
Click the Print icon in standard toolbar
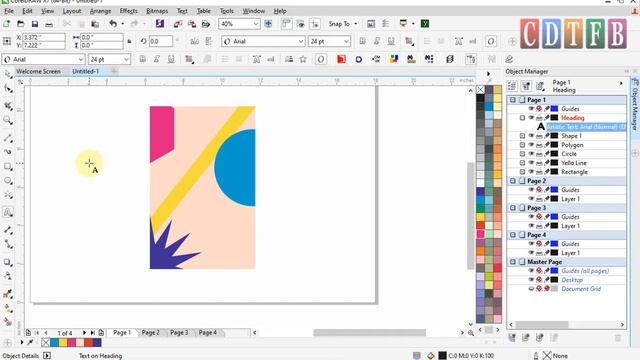(49, 24)
